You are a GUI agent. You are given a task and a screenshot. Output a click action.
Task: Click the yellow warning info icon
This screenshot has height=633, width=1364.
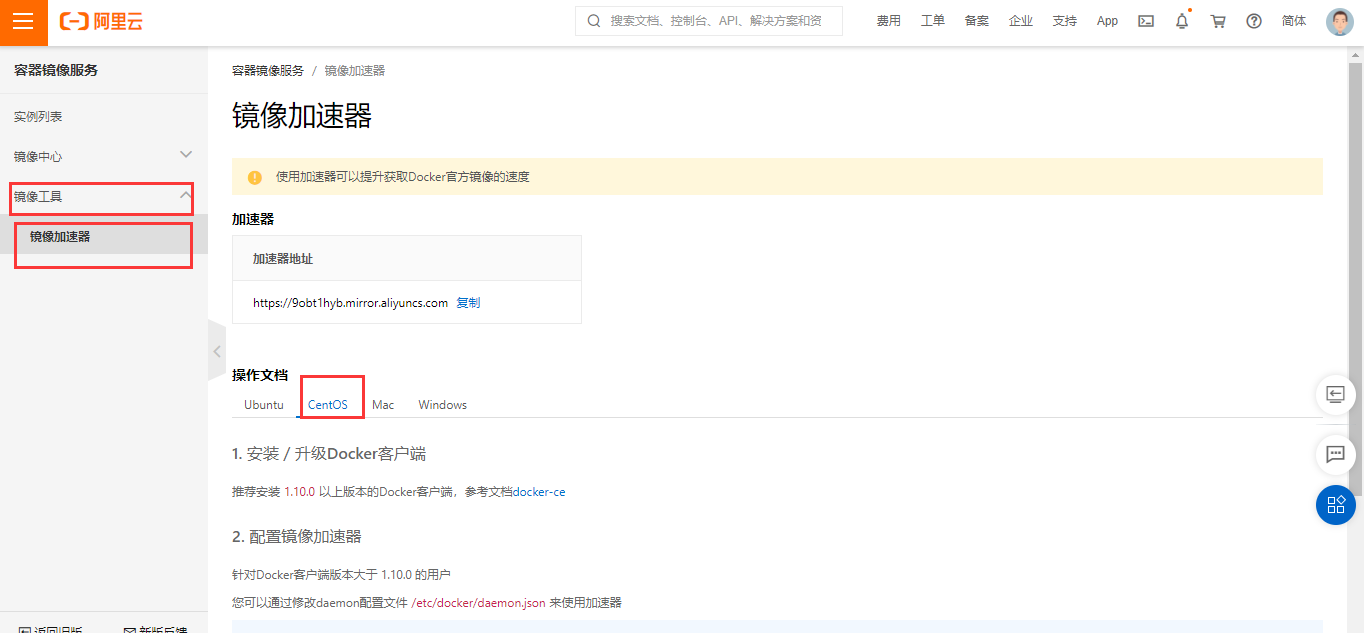point(255,177)
